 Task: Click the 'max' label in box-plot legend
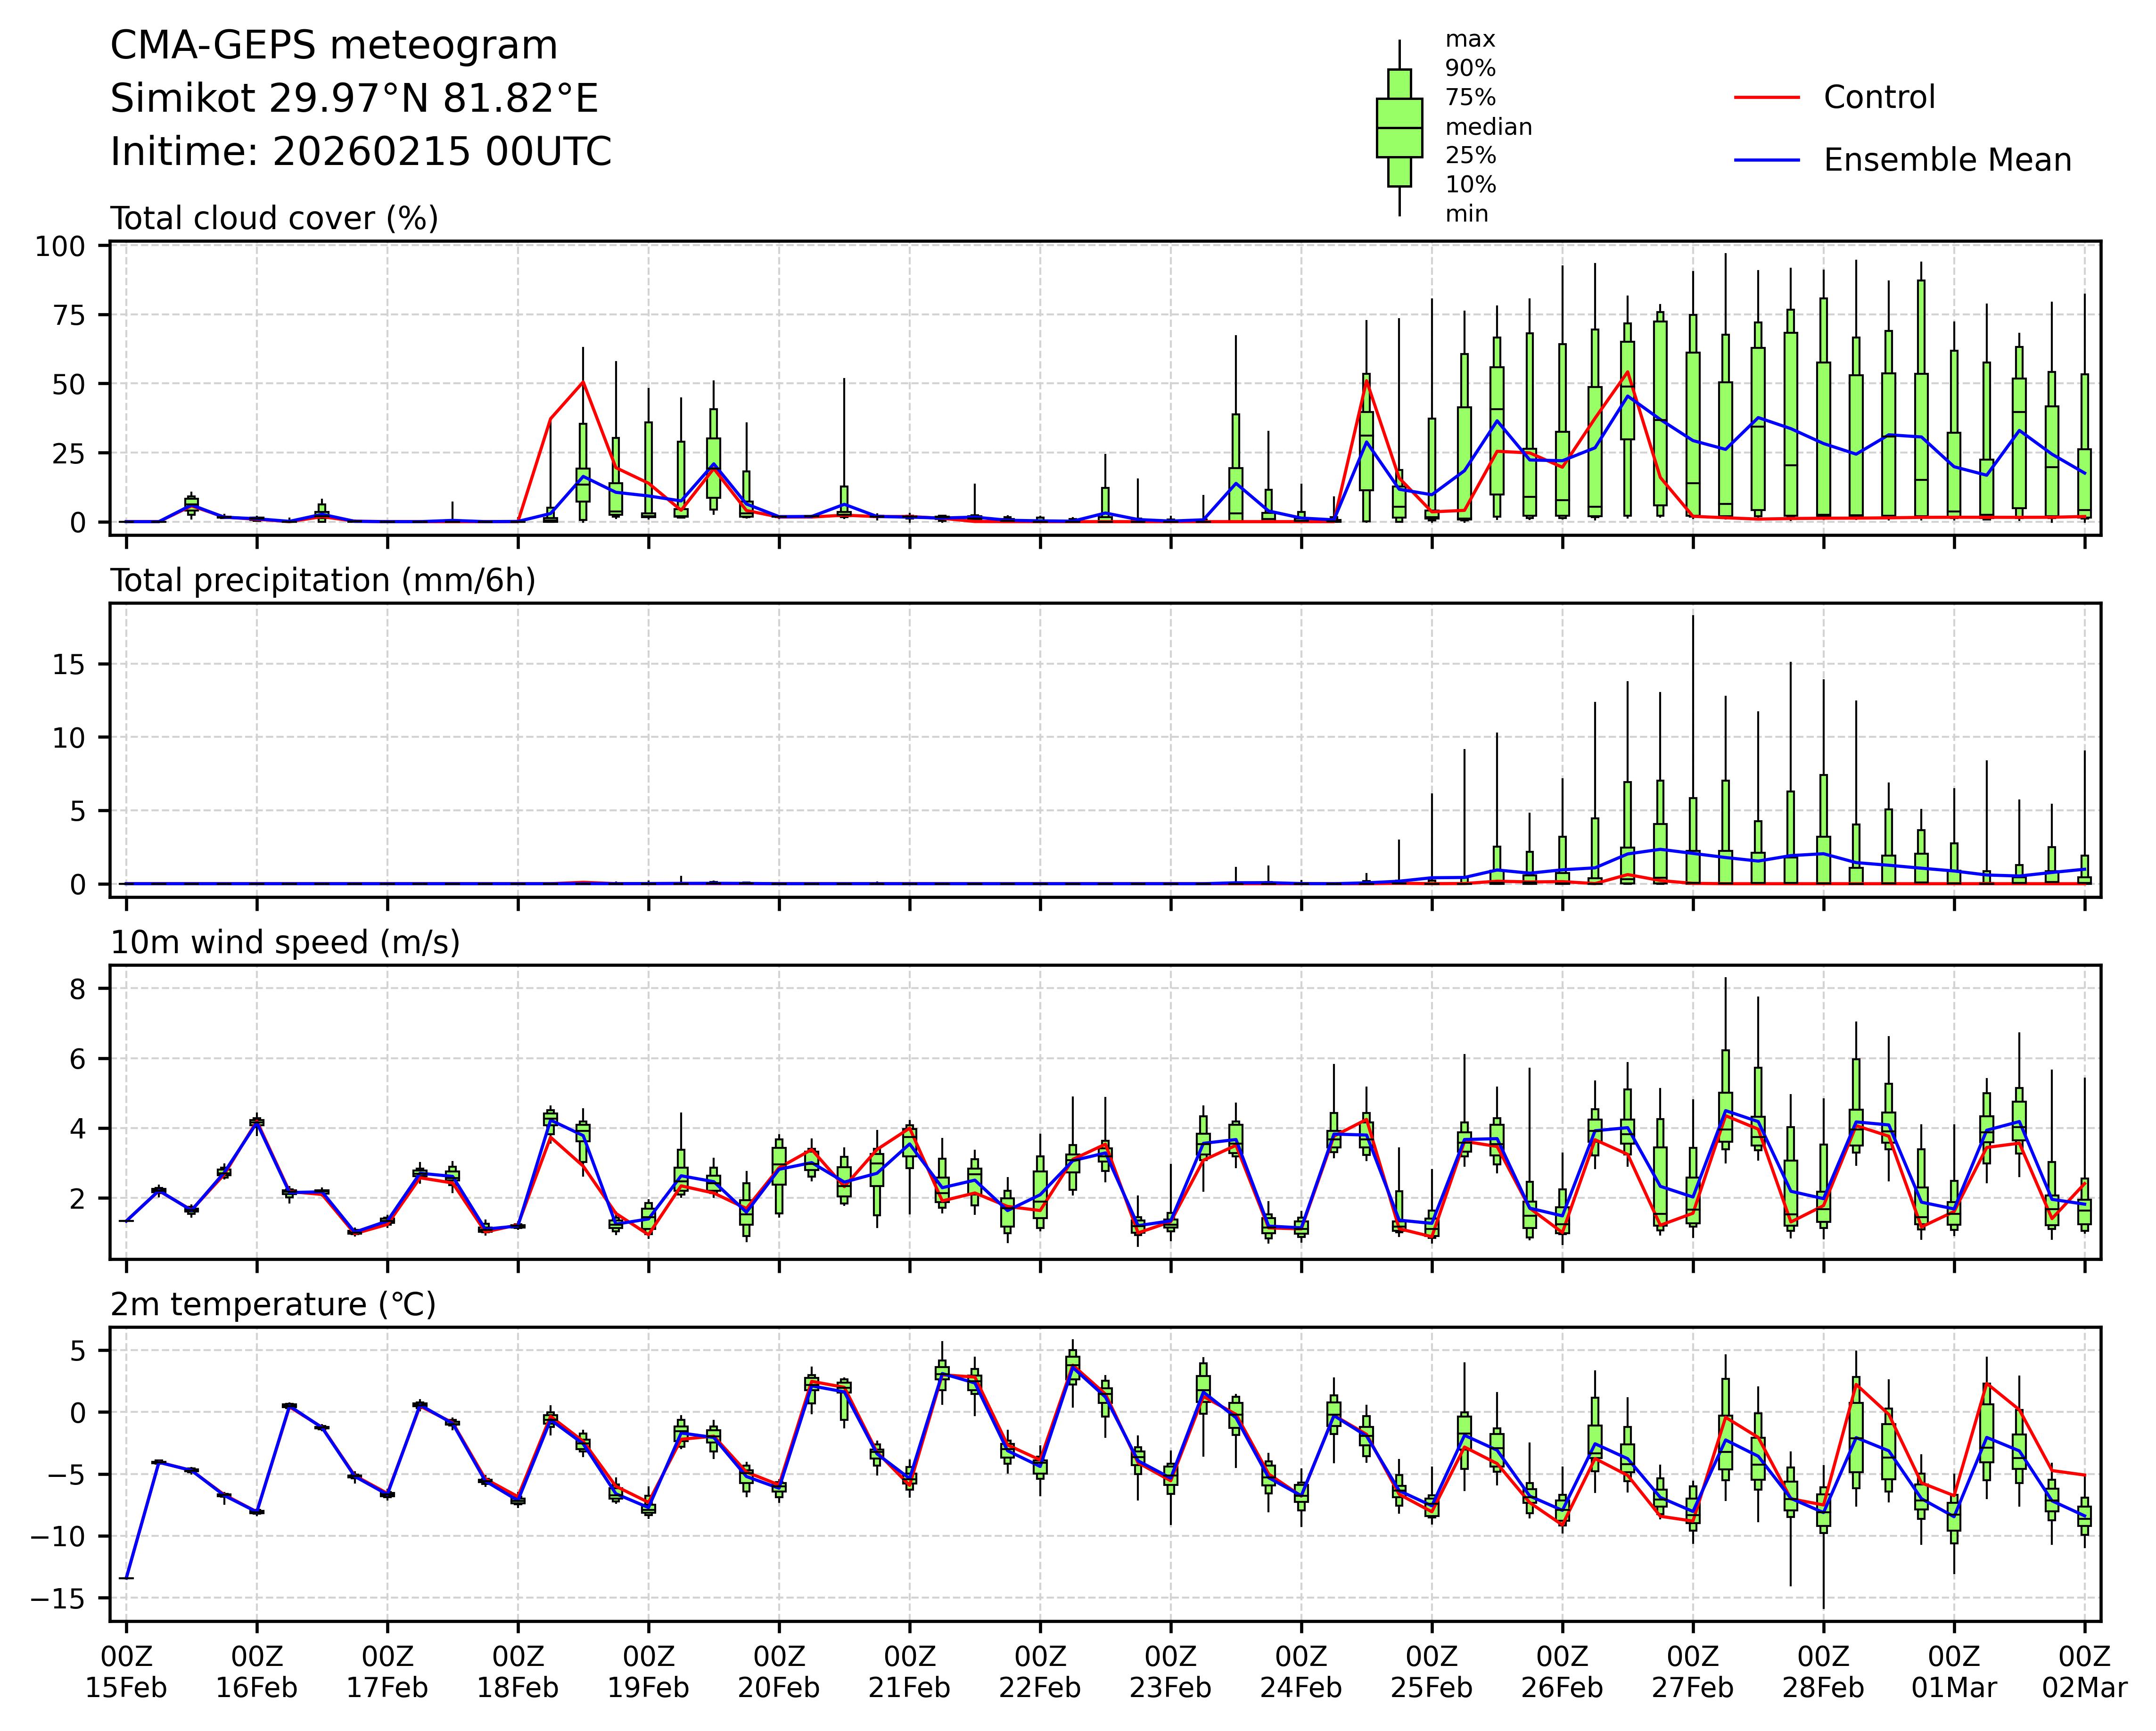tap(1470, 40)
